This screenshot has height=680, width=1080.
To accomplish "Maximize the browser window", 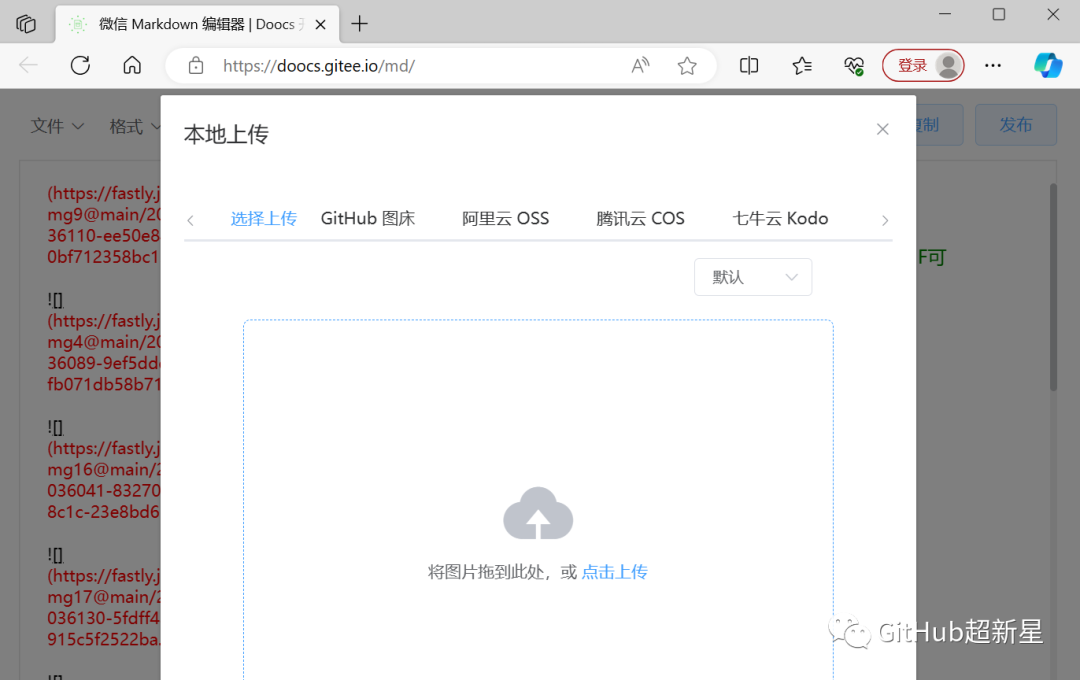I will 999,14.
